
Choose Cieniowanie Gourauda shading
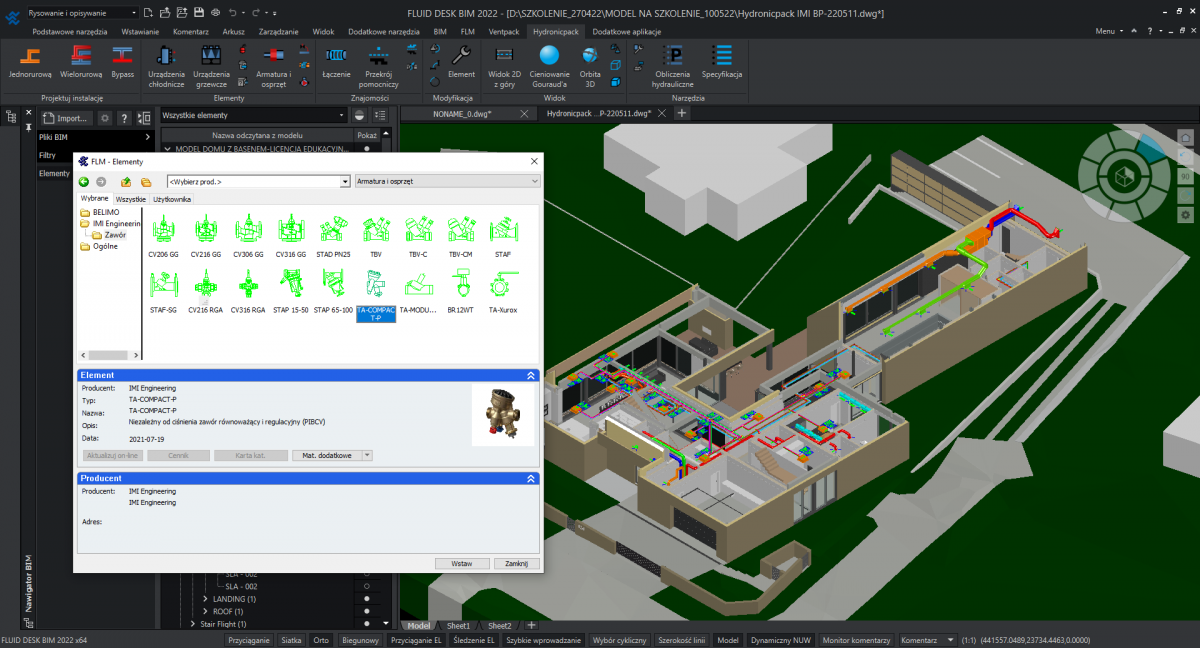coord(548,64)
